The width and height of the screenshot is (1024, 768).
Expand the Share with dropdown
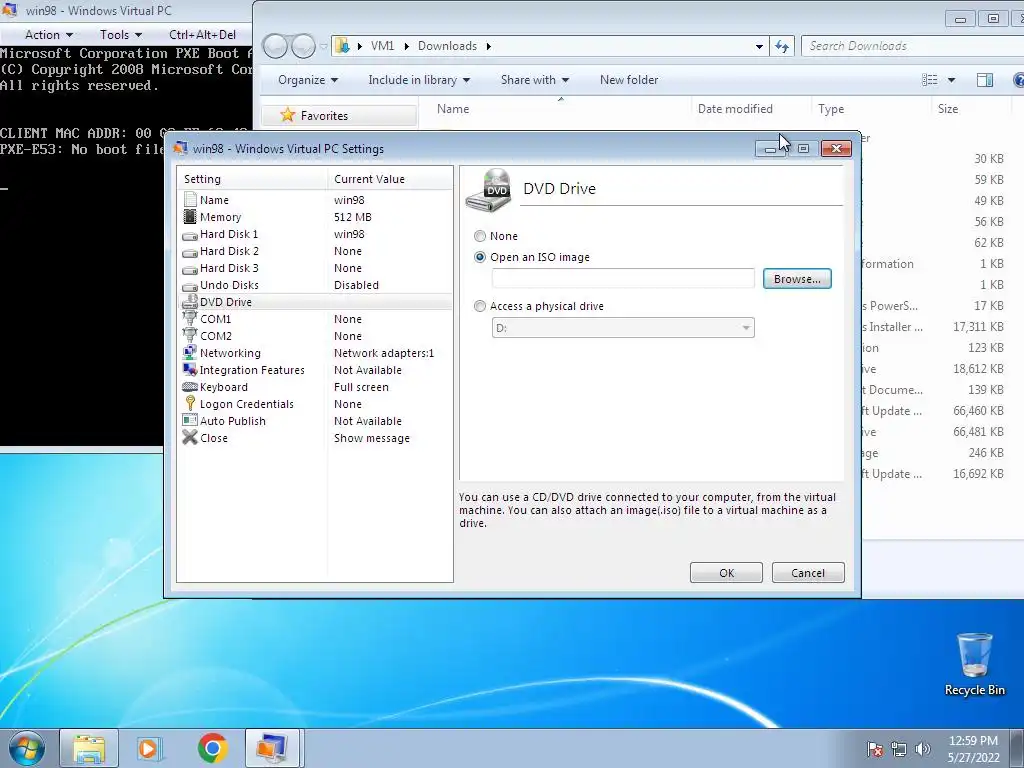pos(536,80)
